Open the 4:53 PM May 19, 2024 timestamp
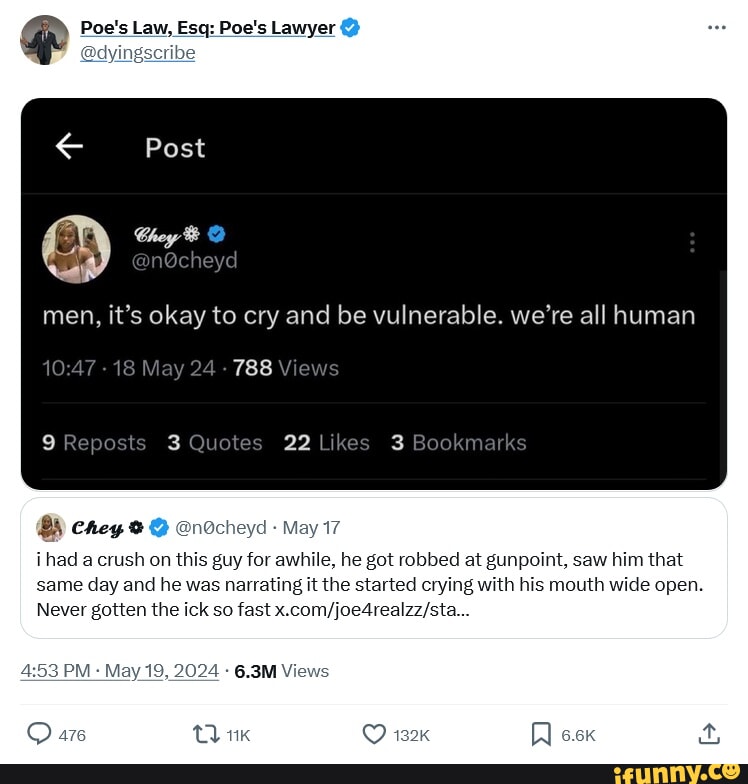Image resolution: width=748 pixels, height=784 pixels. 119,671
